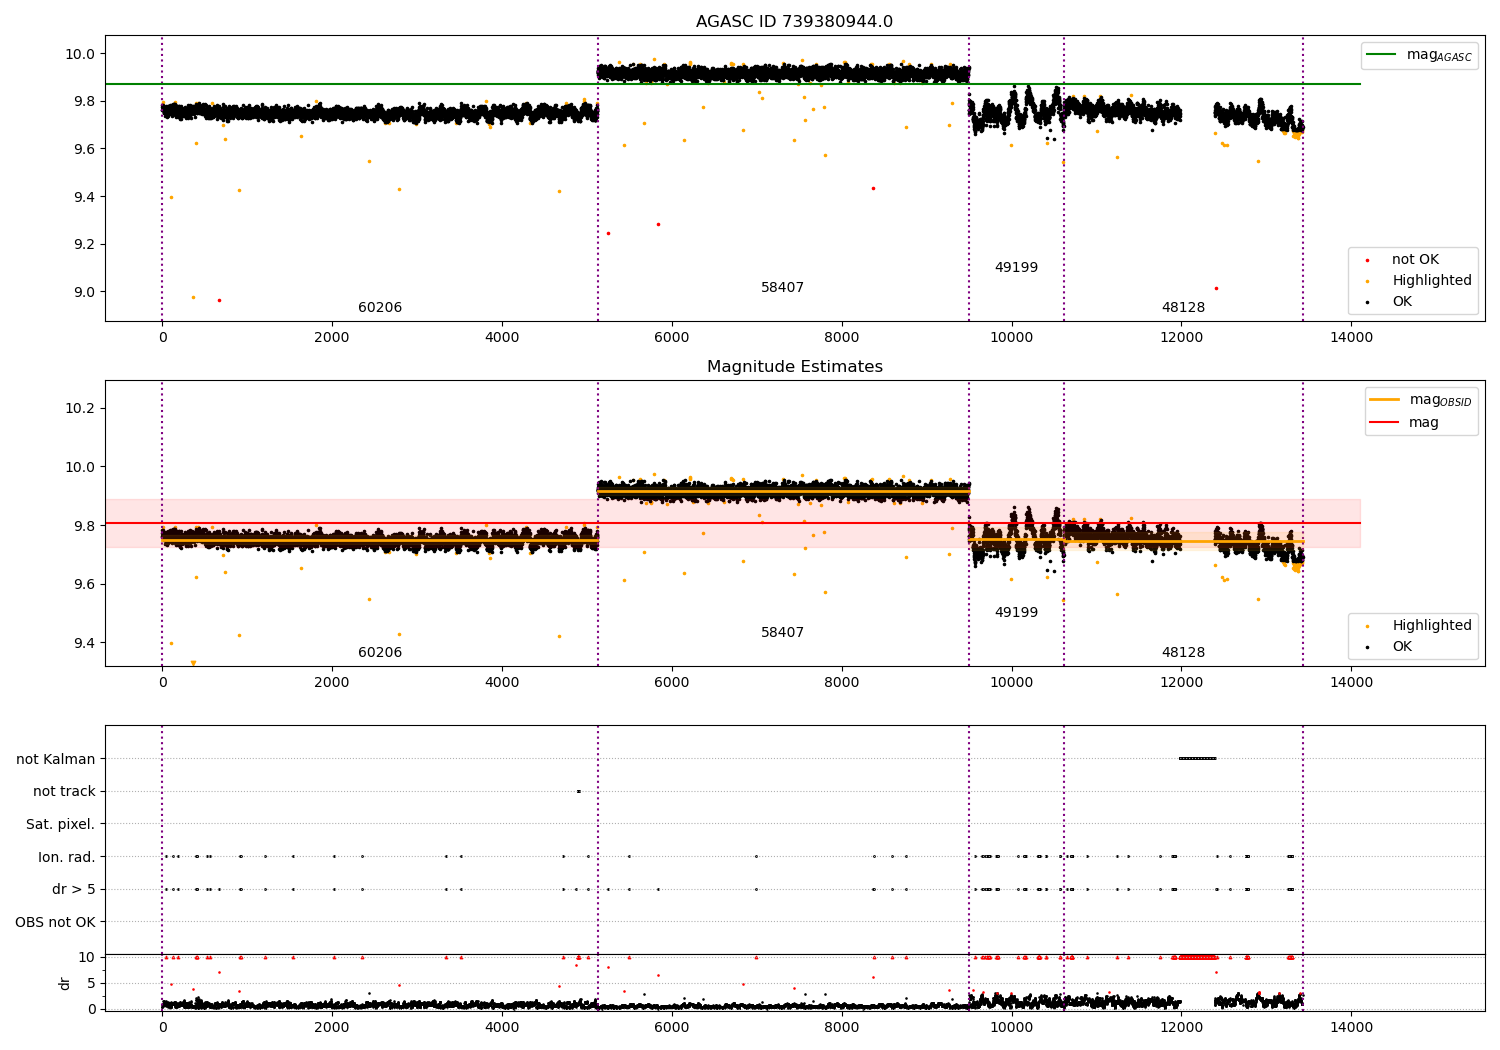Click the orange line sample beside mag OBSID legend
This screenshot has height=1050, width=1500.
coord(1385,400)
